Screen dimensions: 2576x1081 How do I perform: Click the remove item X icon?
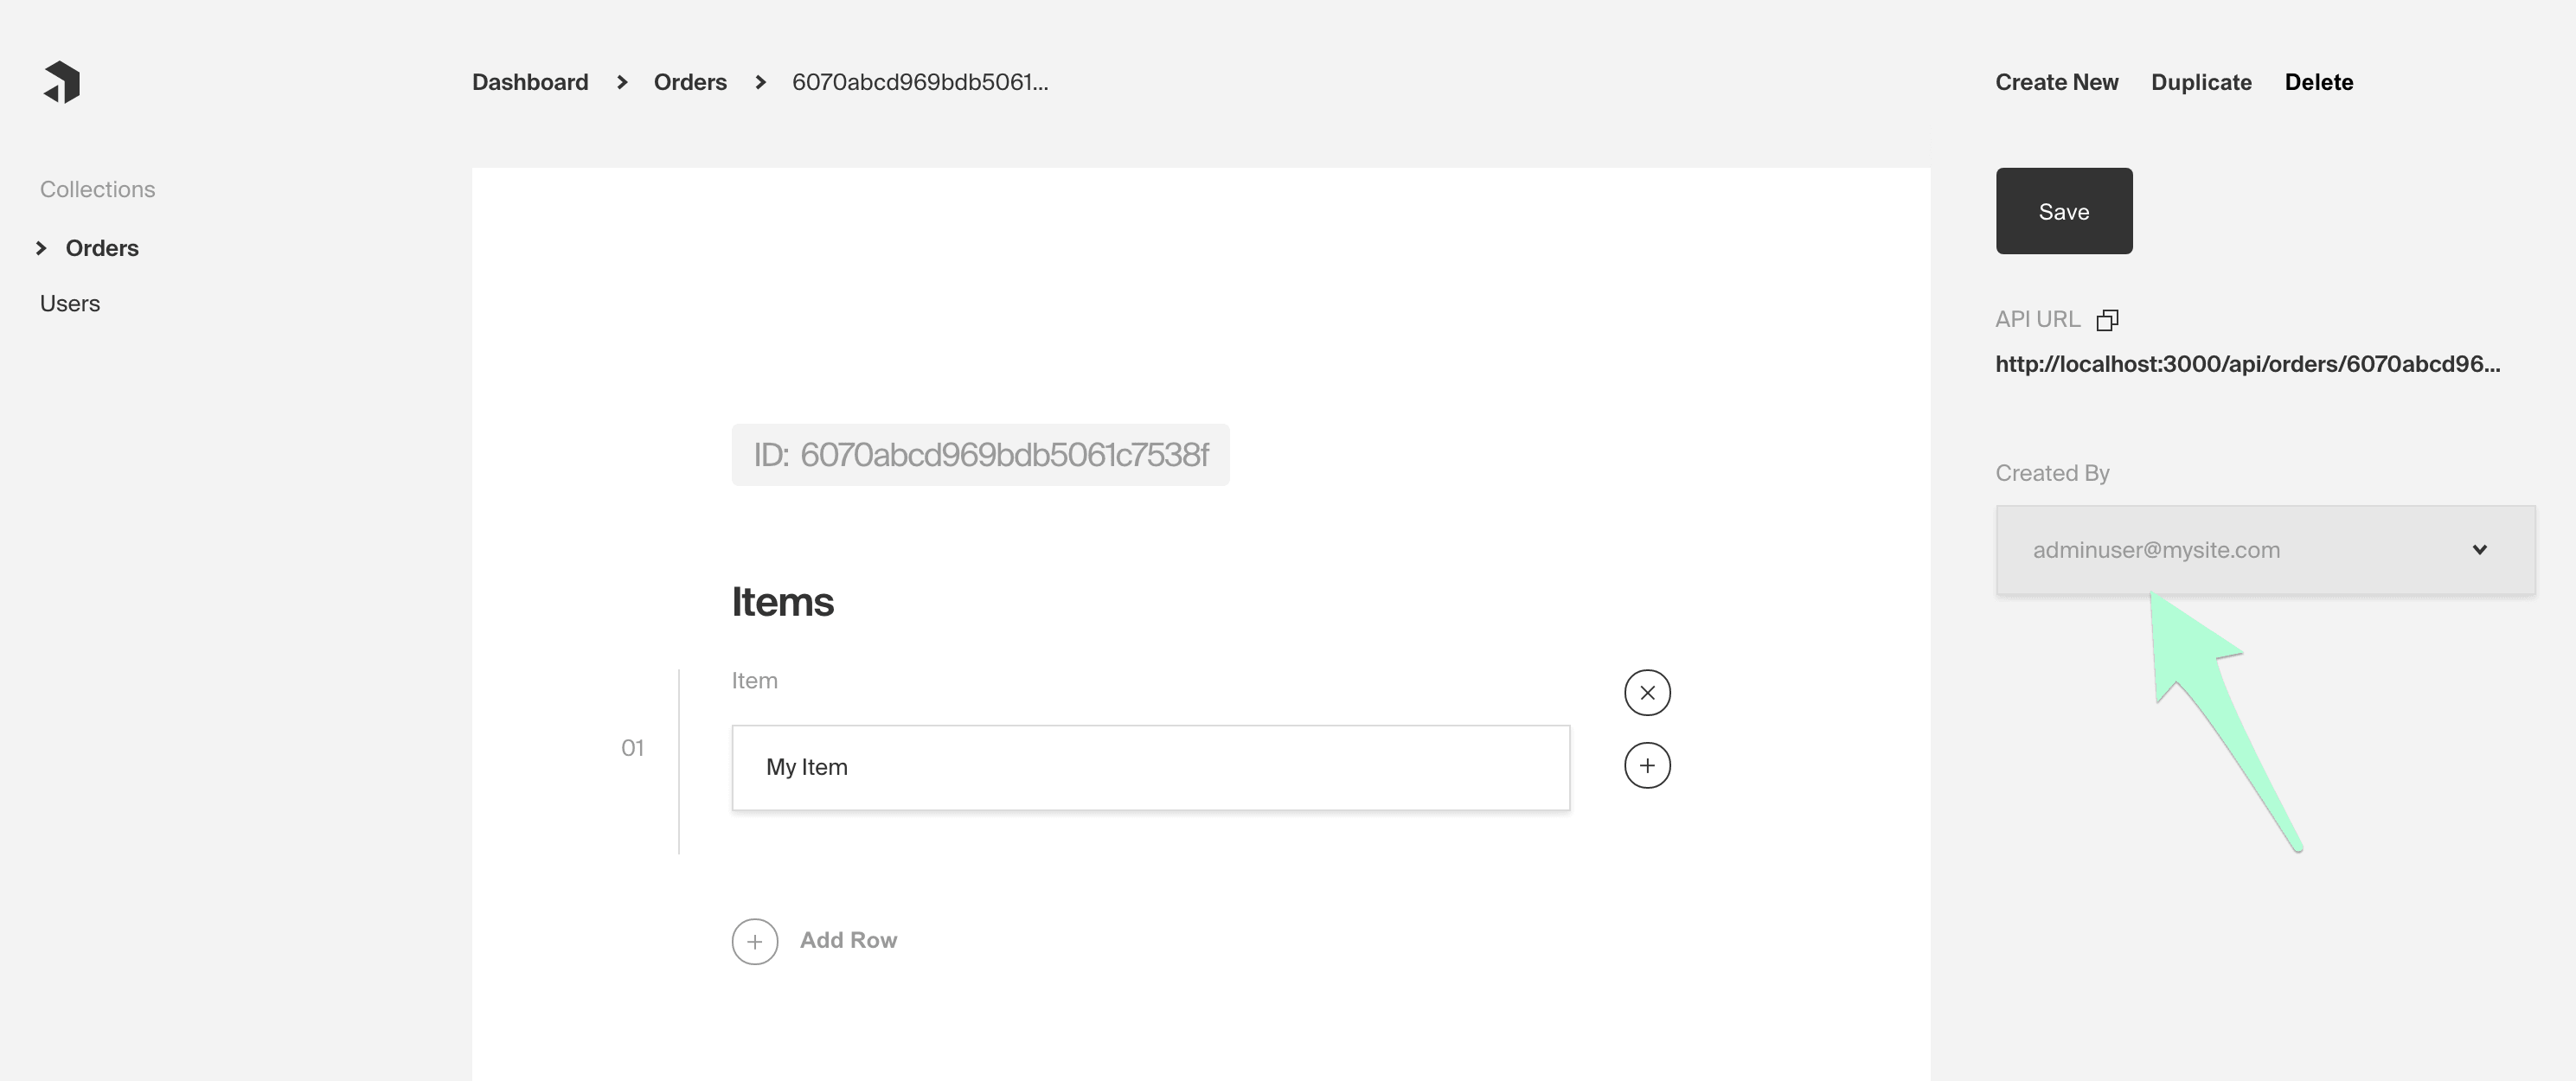coord(1646,692)
